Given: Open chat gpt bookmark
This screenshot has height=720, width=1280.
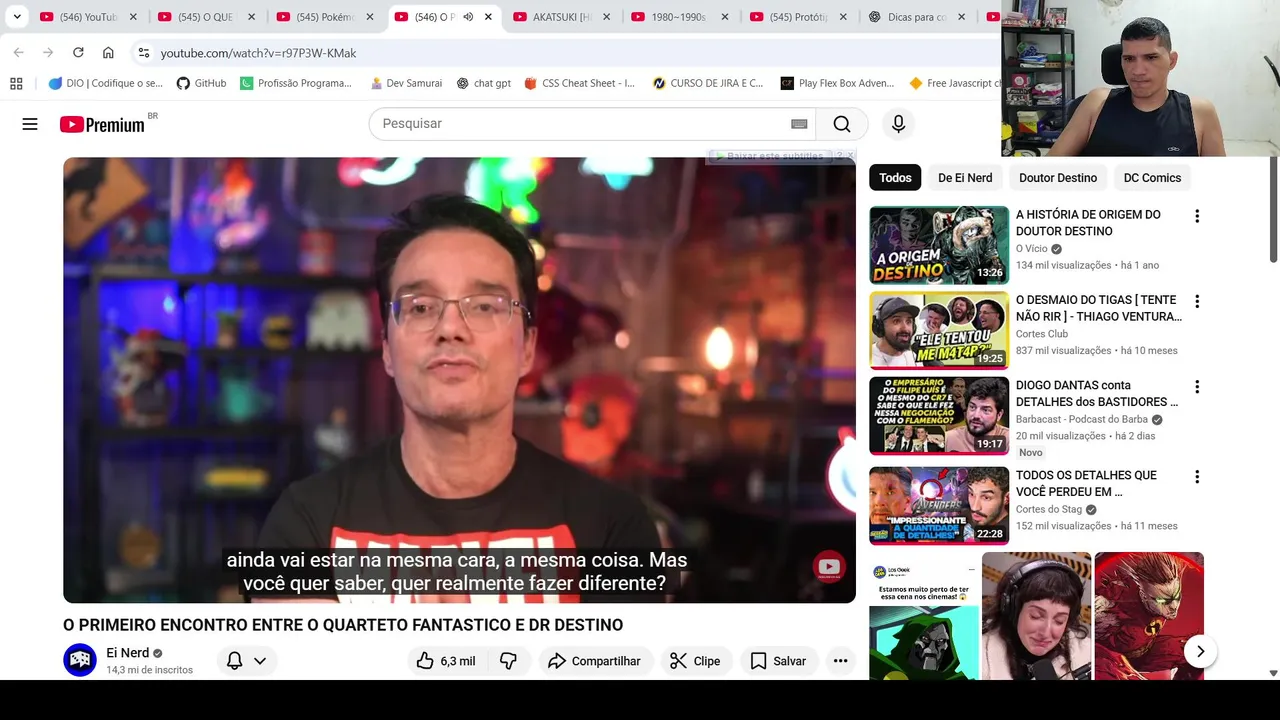Looking at the screenshot, I should tap(483, 83).
